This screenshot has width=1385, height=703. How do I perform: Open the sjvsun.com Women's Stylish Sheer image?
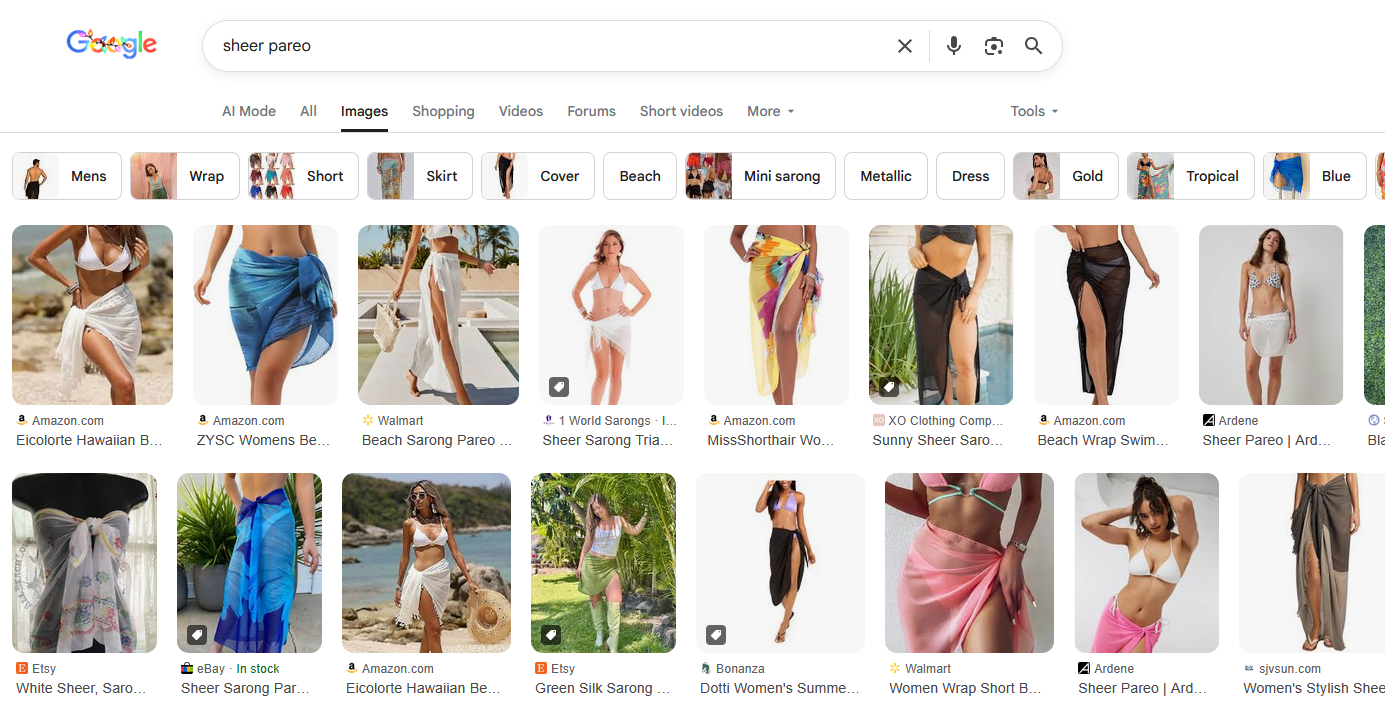click(1312, 563)
